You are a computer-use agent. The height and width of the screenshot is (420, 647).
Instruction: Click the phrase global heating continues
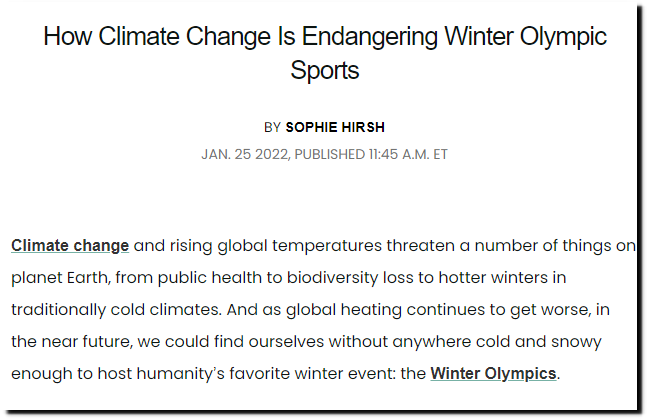click(385, 310)
